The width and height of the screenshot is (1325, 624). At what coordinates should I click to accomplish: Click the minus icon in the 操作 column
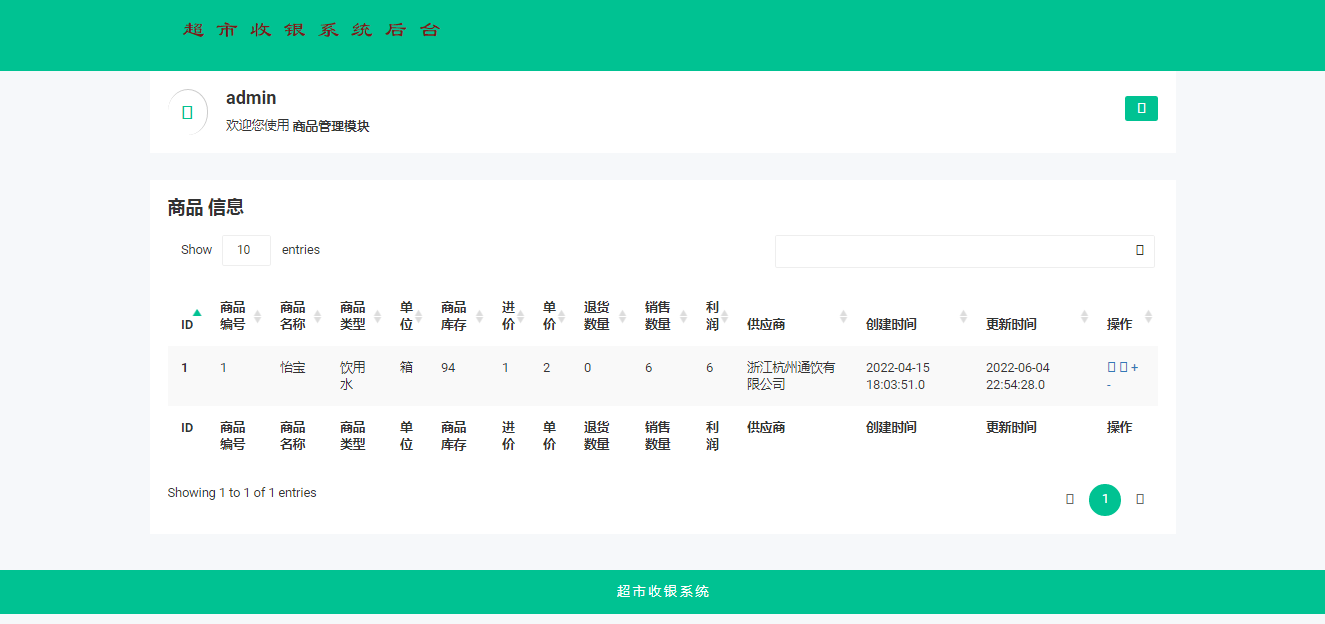tap(1109, 385)
